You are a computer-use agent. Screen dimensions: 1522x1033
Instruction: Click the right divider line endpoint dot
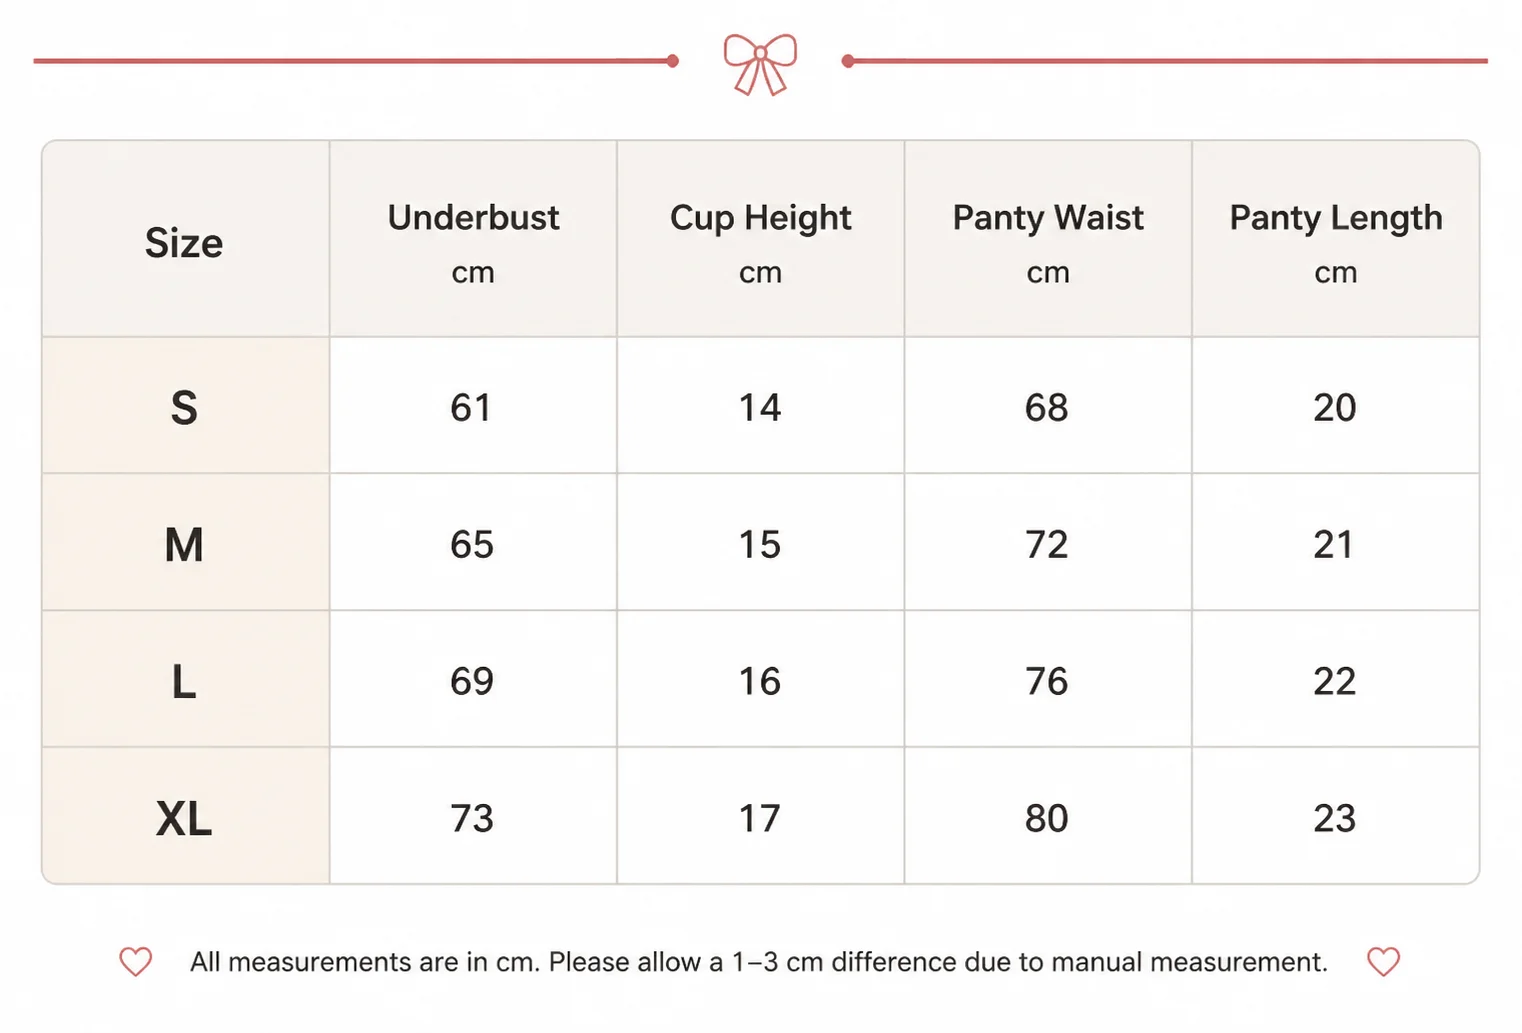click(x=848, y=61)
